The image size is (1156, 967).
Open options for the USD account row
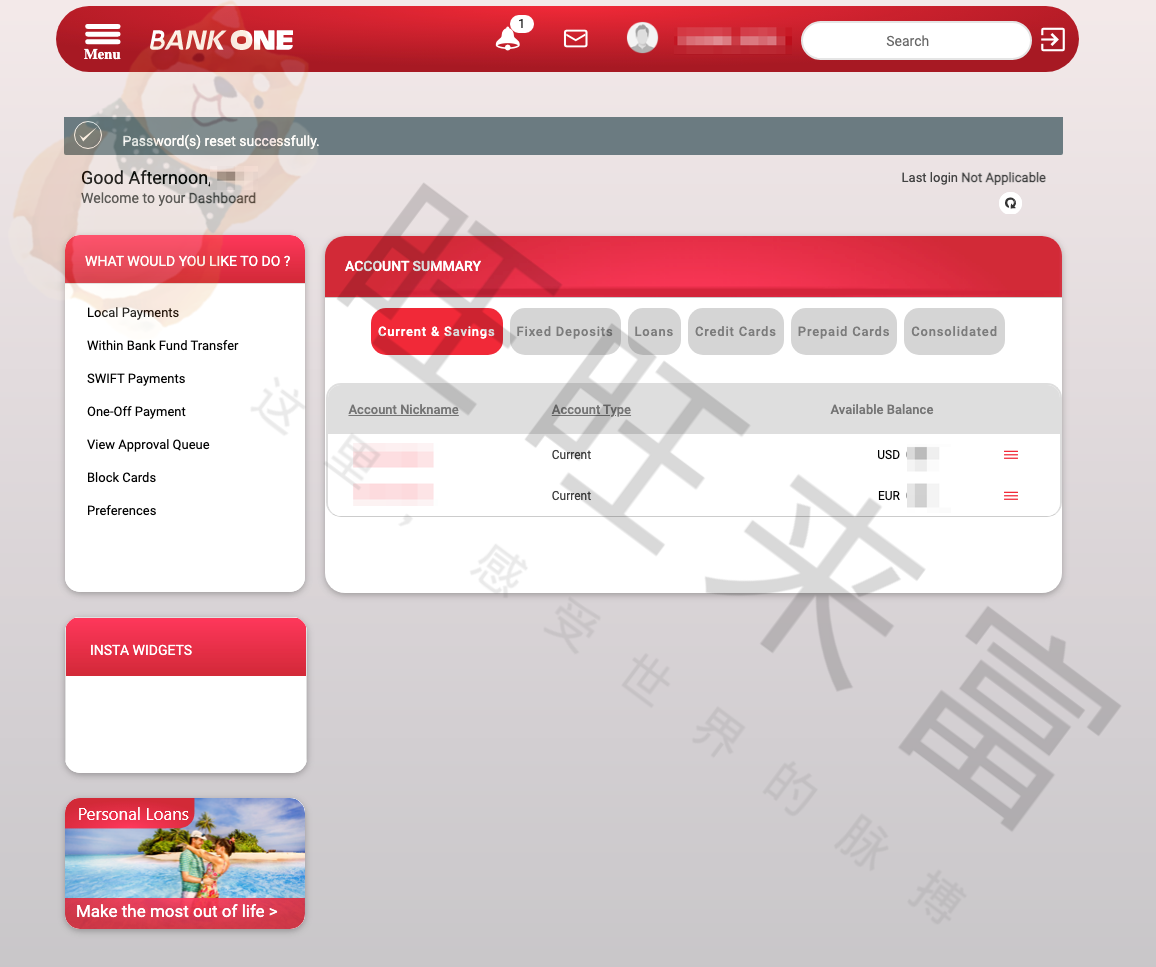[1010, 455]
